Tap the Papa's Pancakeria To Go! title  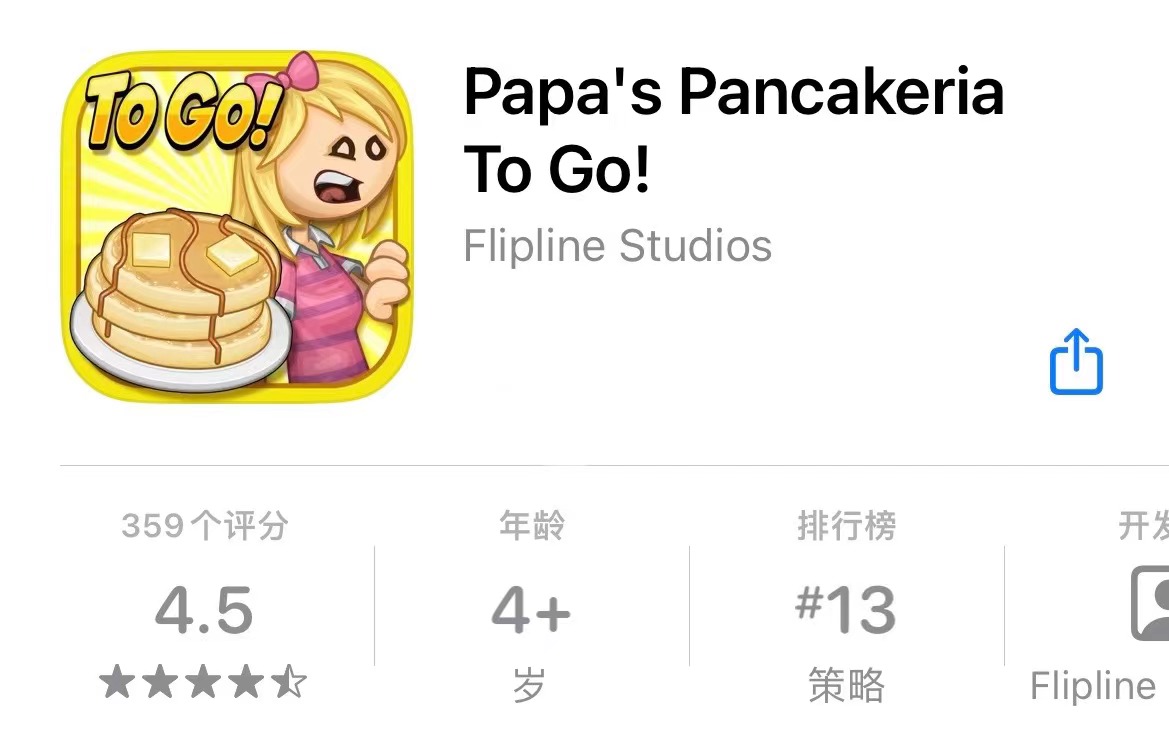[734, 130]
